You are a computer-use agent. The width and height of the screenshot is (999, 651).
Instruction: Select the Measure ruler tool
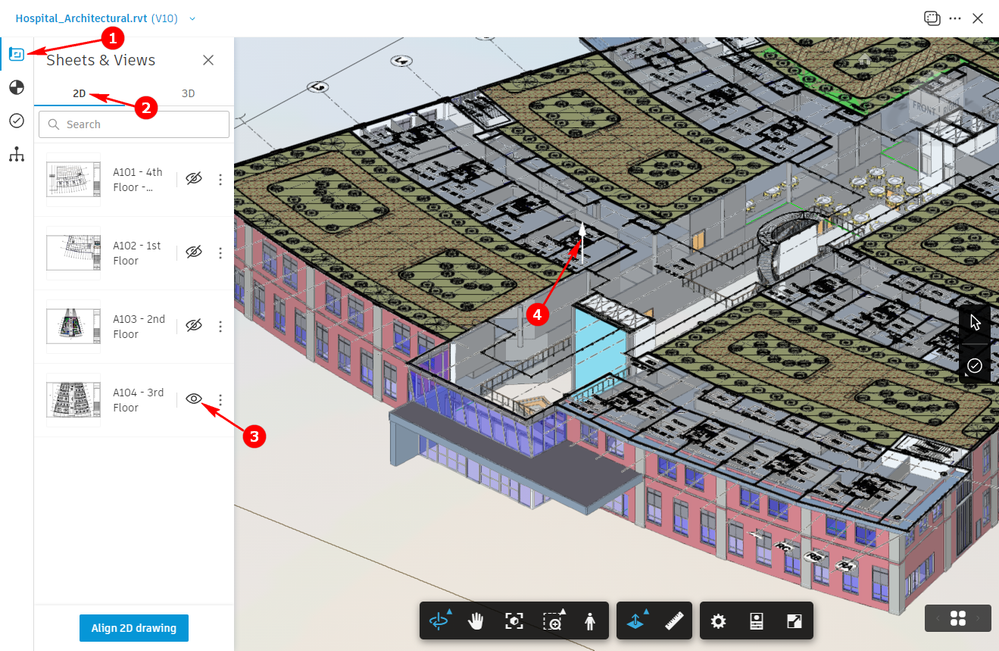674,621
